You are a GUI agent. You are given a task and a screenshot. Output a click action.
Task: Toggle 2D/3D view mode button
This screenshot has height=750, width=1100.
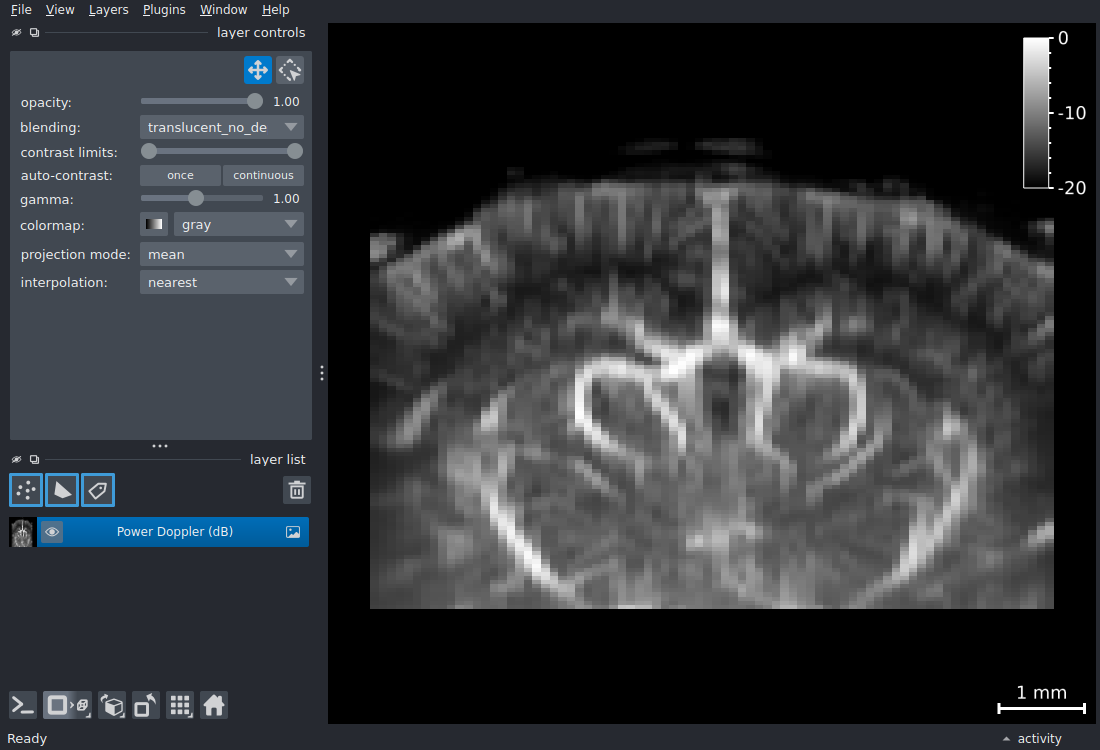coord(67,705)
